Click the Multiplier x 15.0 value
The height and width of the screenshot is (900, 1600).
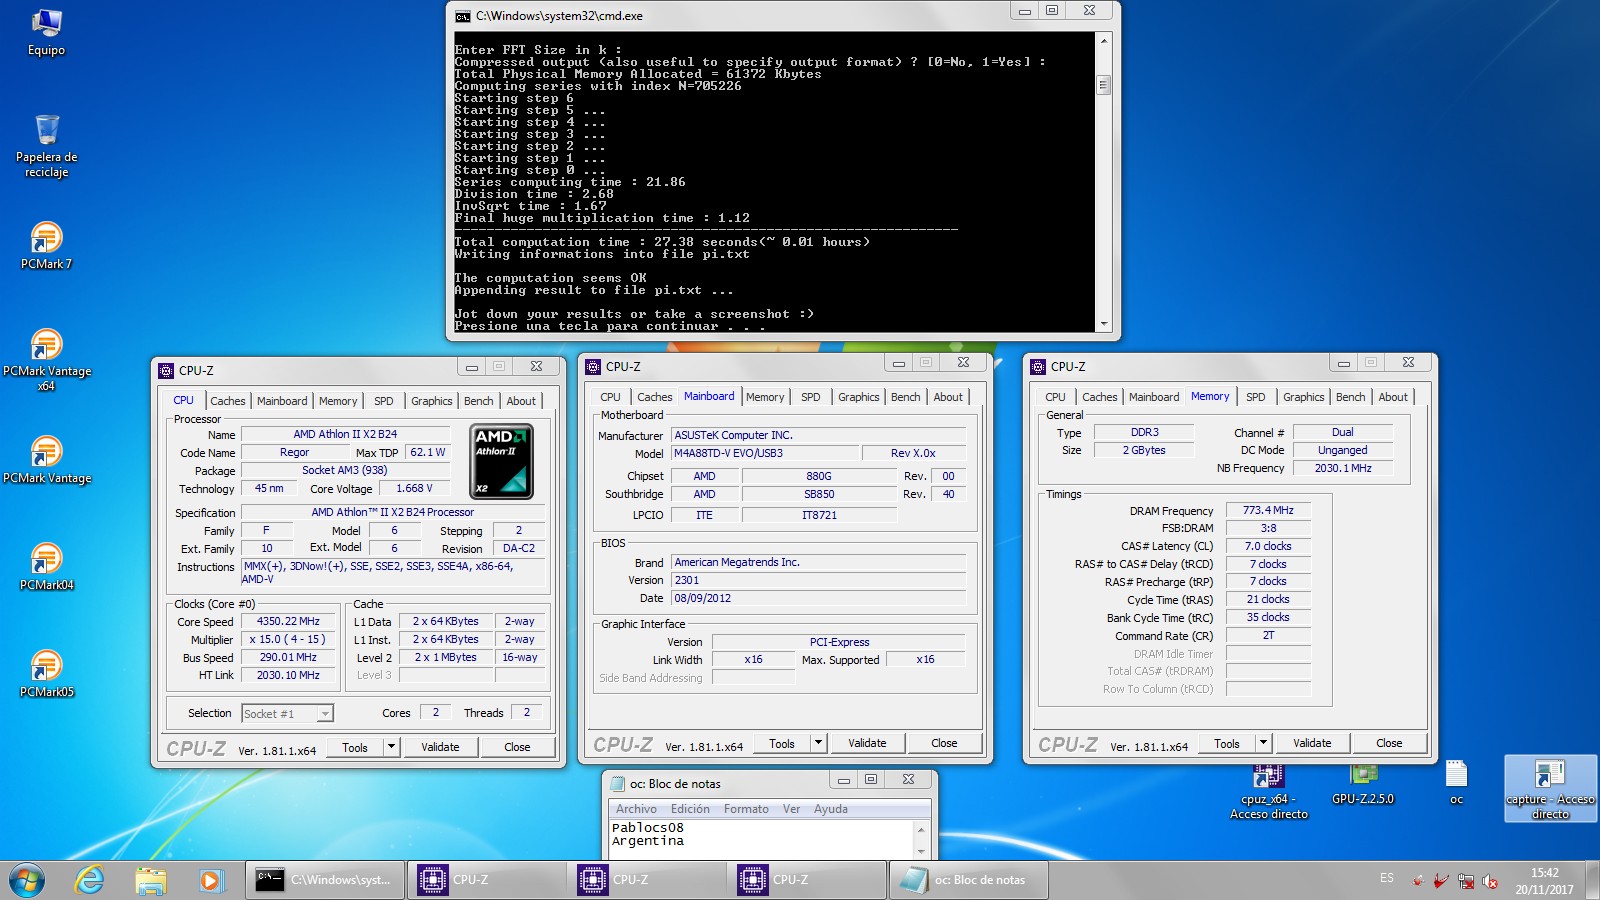pyautogui.click(x=288, y=640)
